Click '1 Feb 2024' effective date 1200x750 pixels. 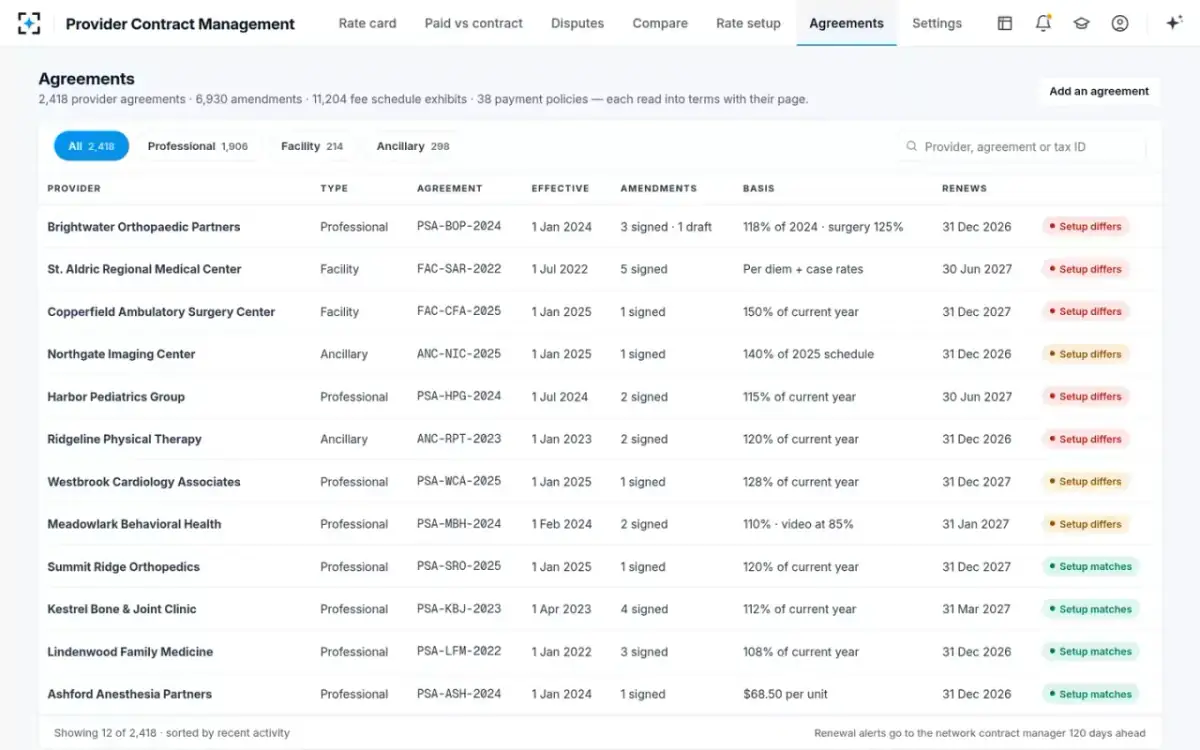pos(561,524)
